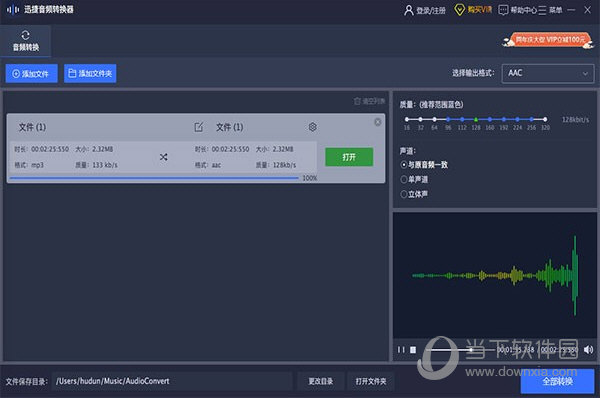Click the 迅捷音频转换器 app logo icon
Viewport: 600px width, 398px height.
(x=13, y=10)
